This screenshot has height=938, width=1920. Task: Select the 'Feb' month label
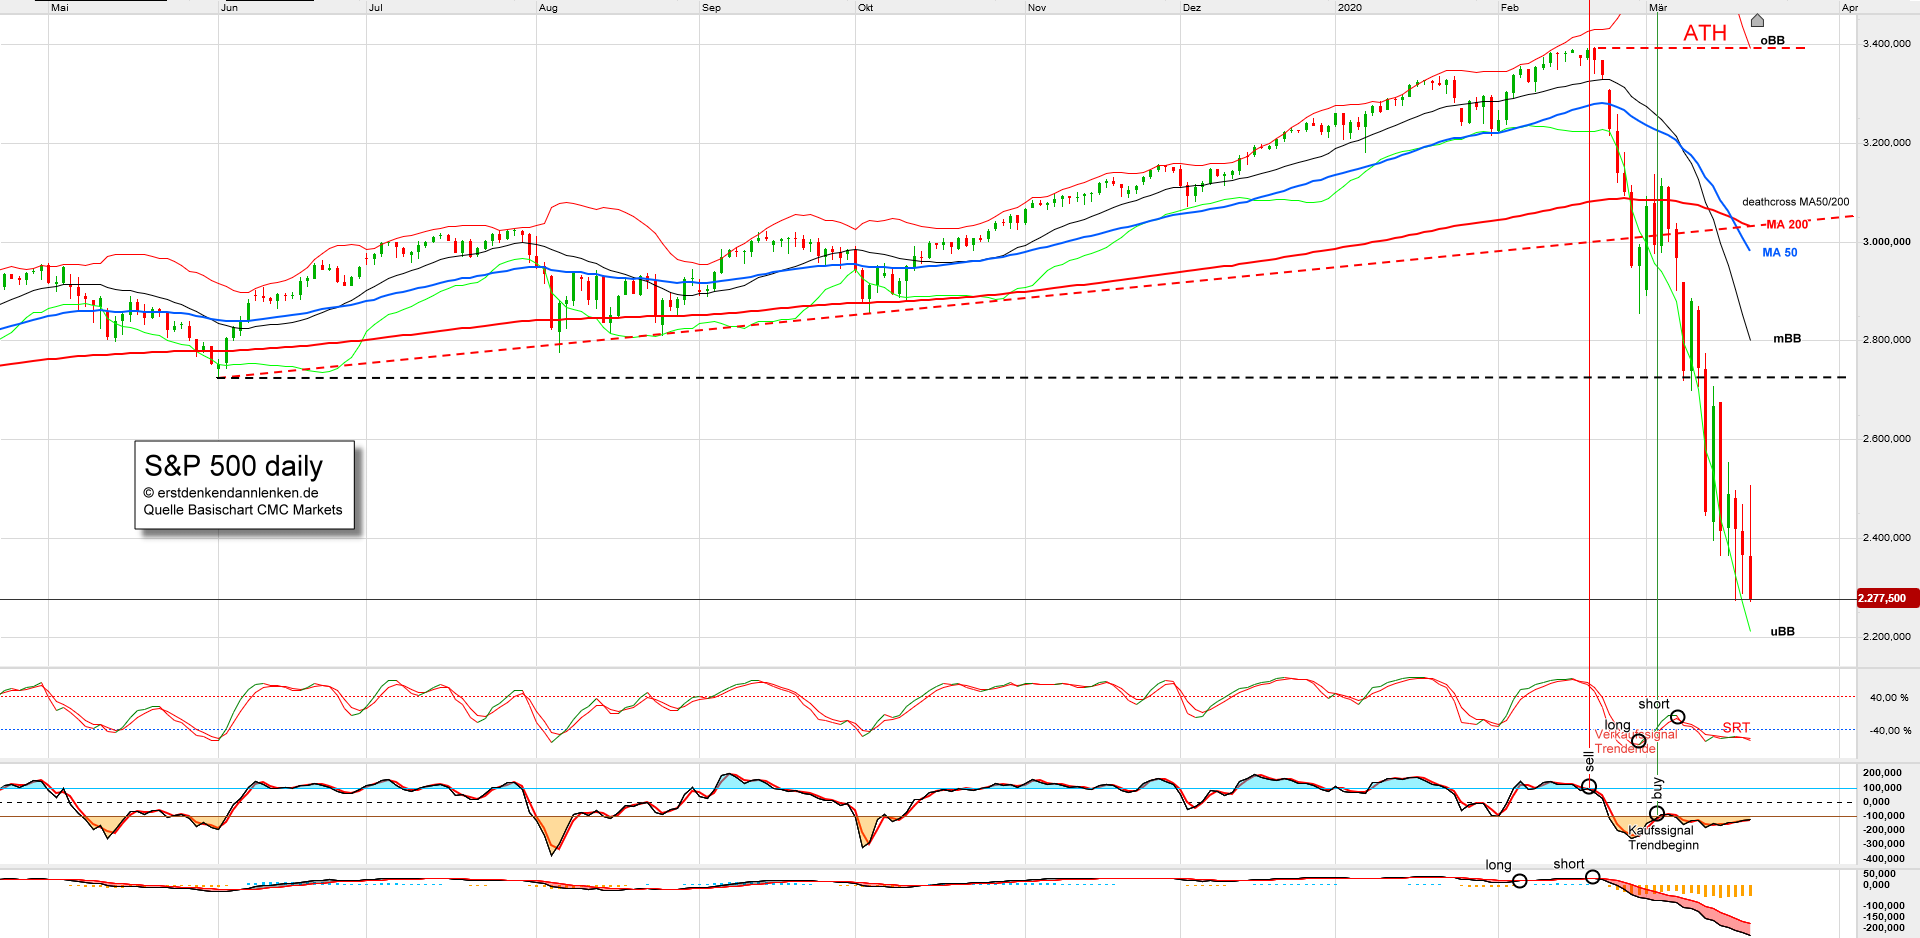[x=1510, y=8]
